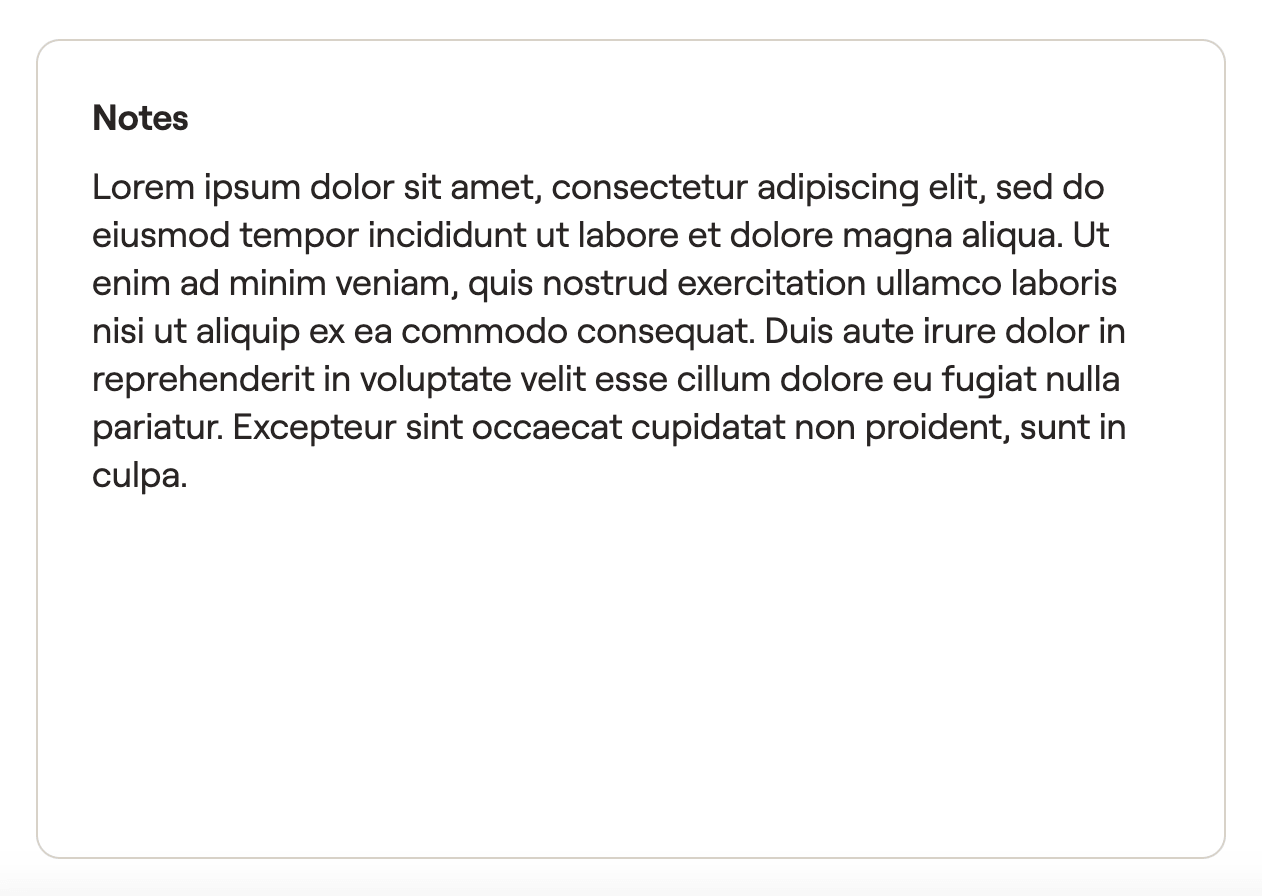Click the Notes heading
This screenshot has width=1262, height=896.
pyautogui.click(x=140, y=118)
